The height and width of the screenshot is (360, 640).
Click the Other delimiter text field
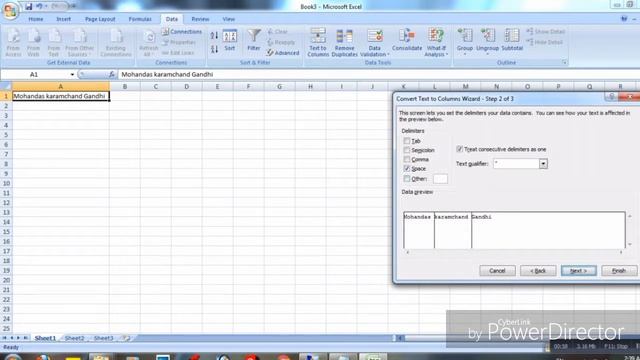coord(440,179)
